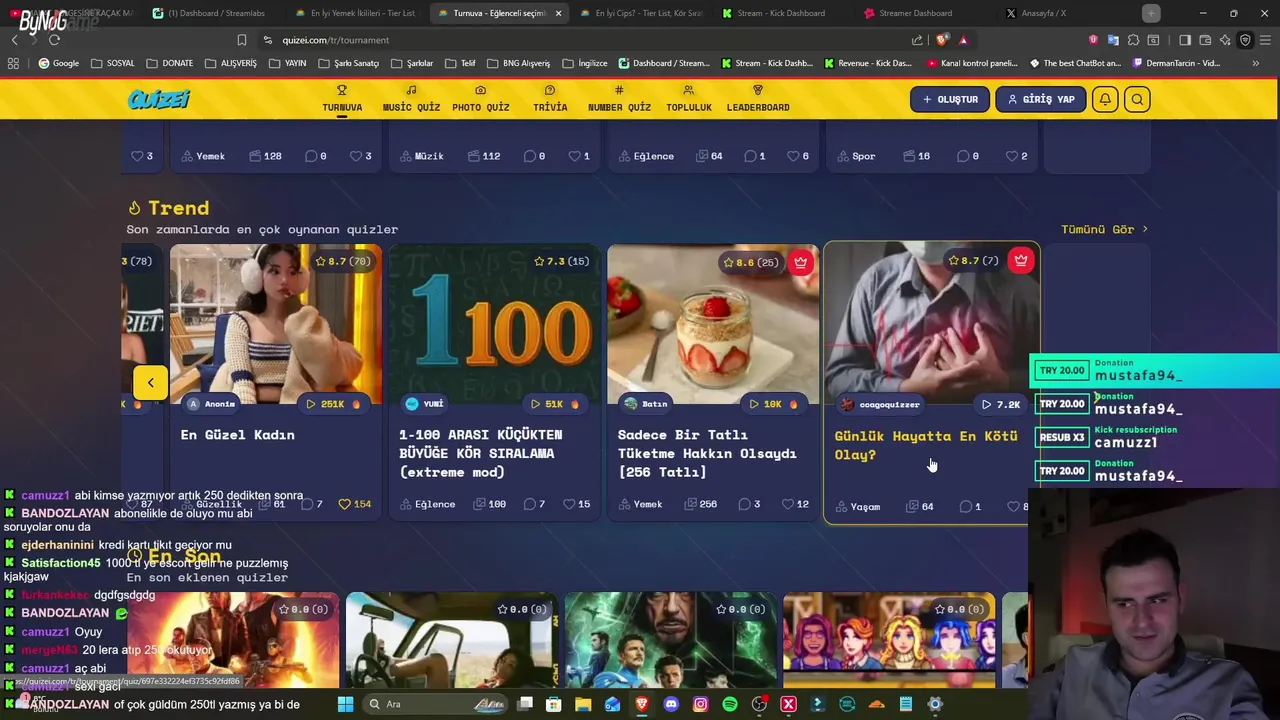Click play count 7.2K on Günlük Hayatta card
The height and width of the screenshot is (720, 1280).
[x=1001, y=405]
